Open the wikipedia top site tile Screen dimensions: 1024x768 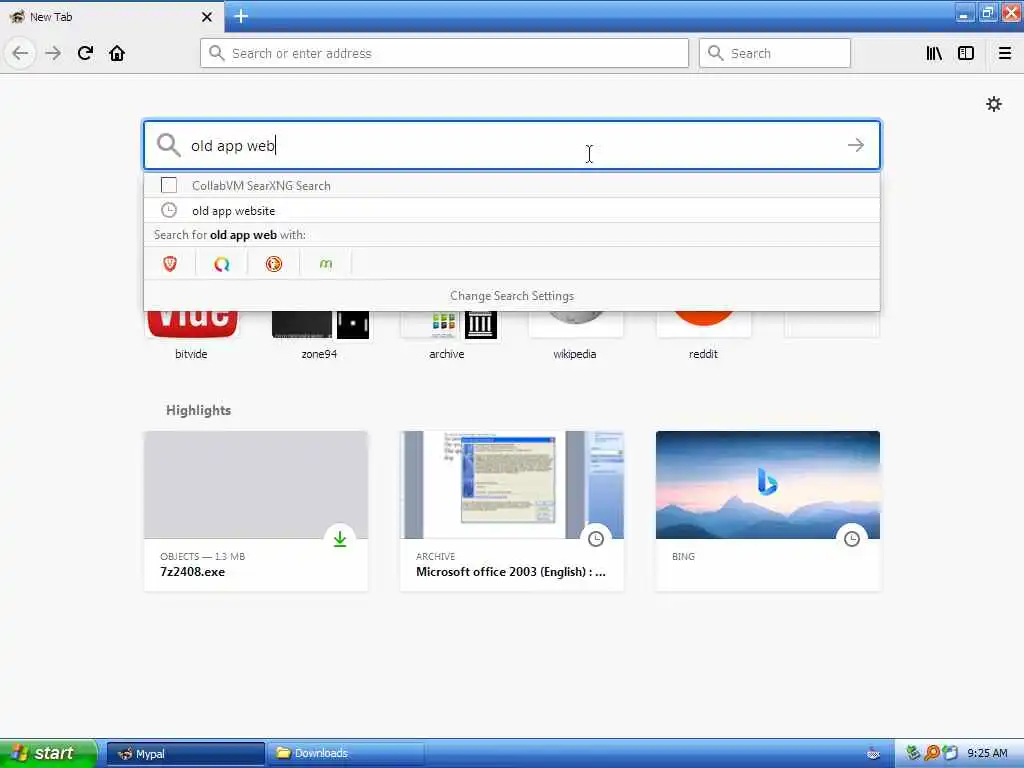(x=575, y=334)
